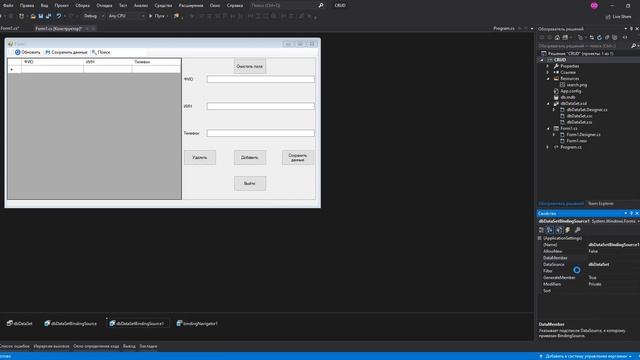Click the search magnifier icon in the title bar
This screenshot has height=360, width=640.
[x=321, y=5]
